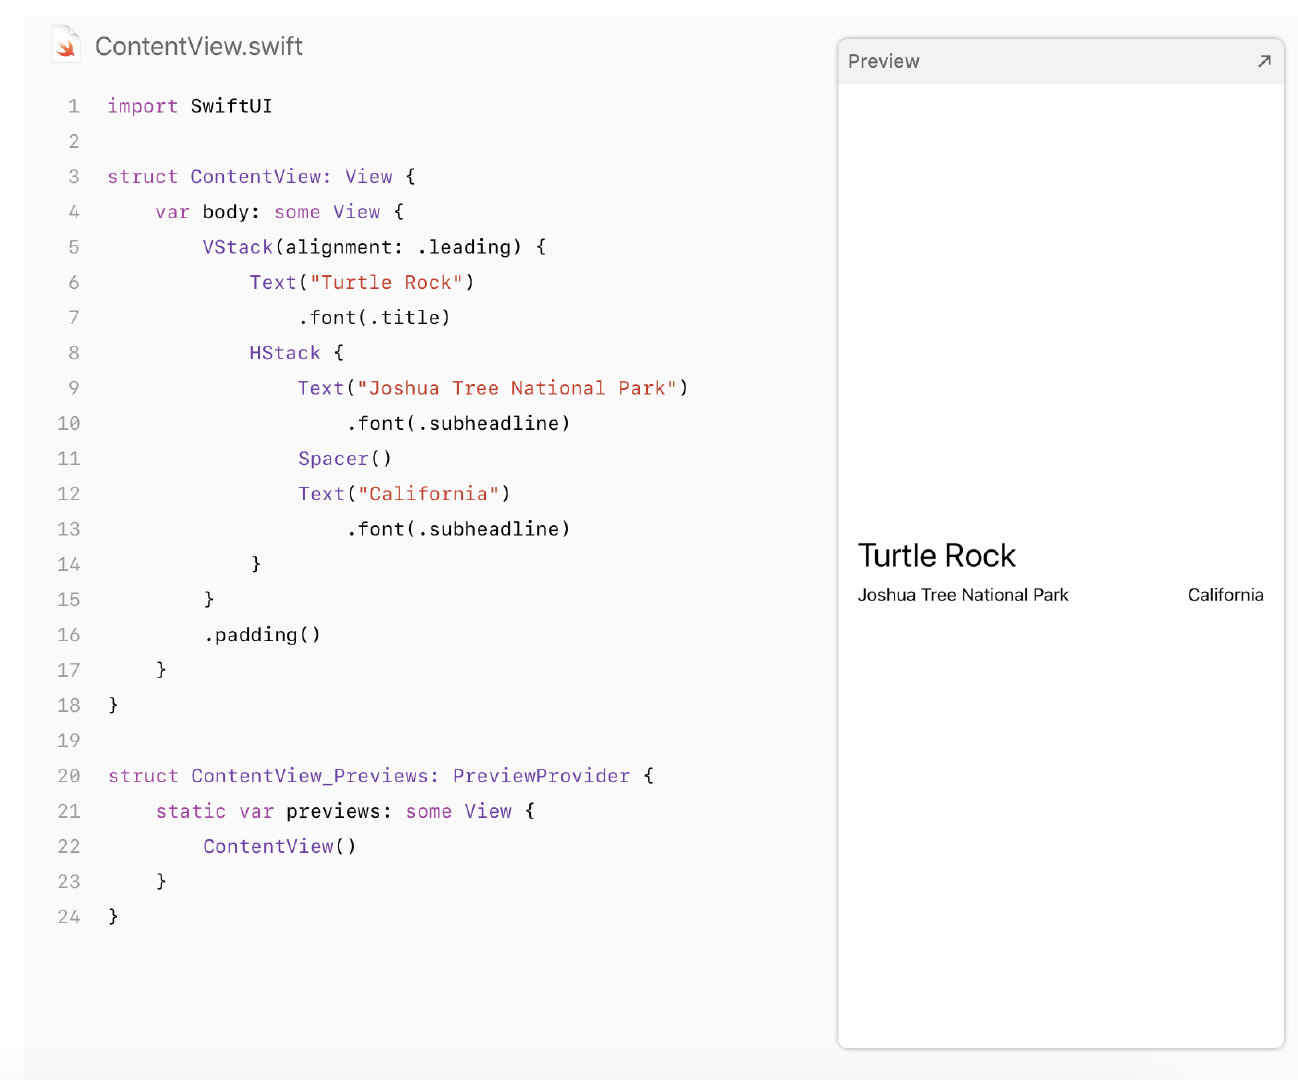This screenshot has width=1298, height=1080.
Task: Click "PreviewProvider" protocol name
Action: click(x=541, y=776)
